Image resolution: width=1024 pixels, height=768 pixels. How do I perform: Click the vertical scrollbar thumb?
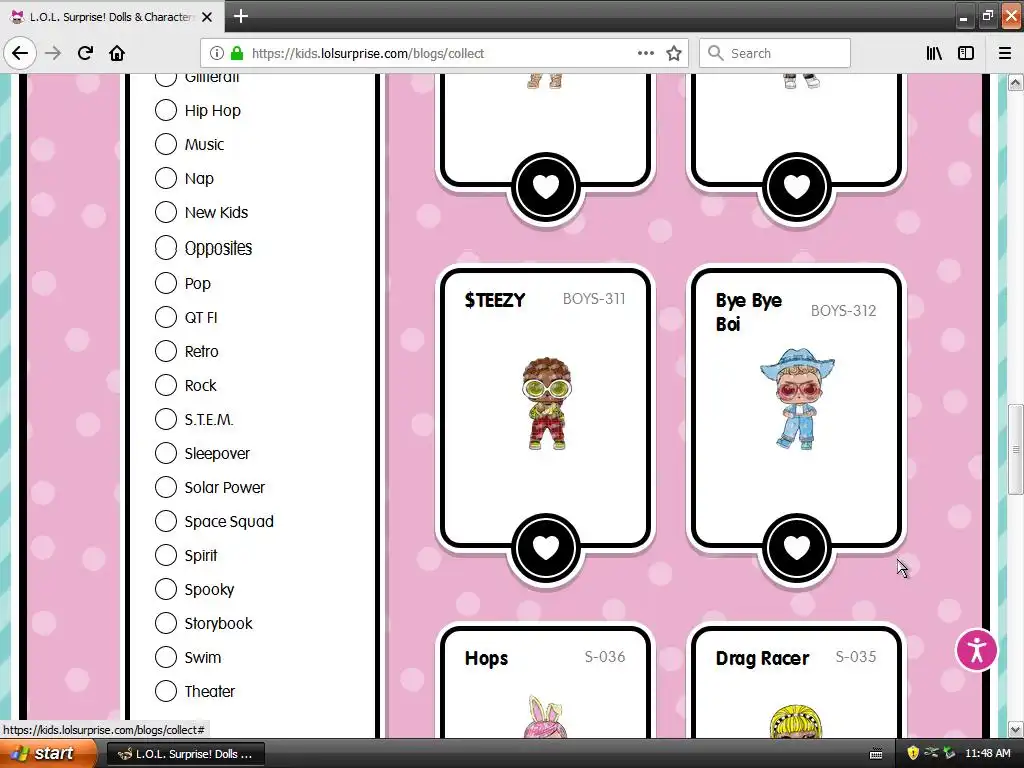(1015, 449)
